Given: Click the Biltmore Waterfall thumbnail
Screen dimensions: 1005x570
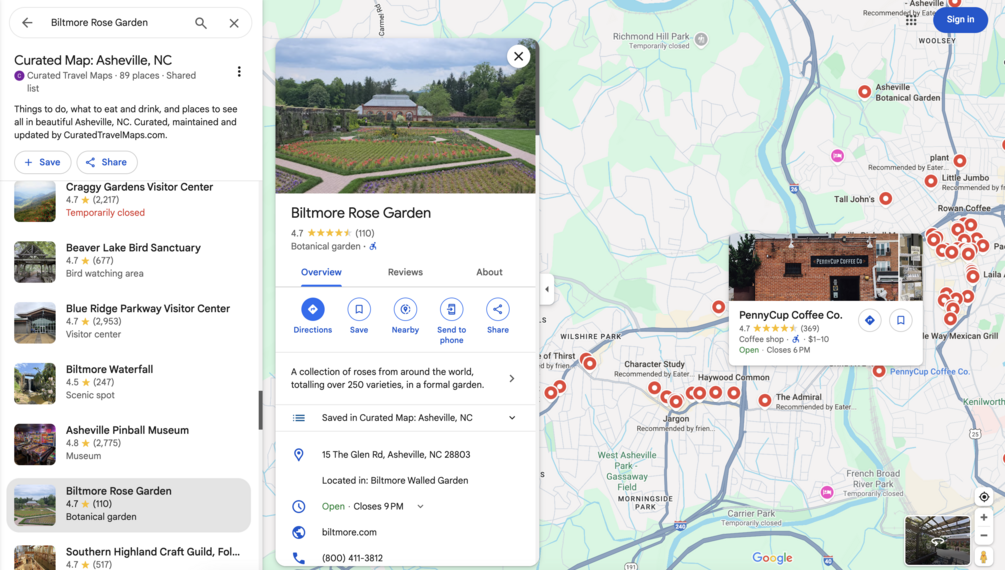Looking at the screenshot, I should [x=35, y=383].
